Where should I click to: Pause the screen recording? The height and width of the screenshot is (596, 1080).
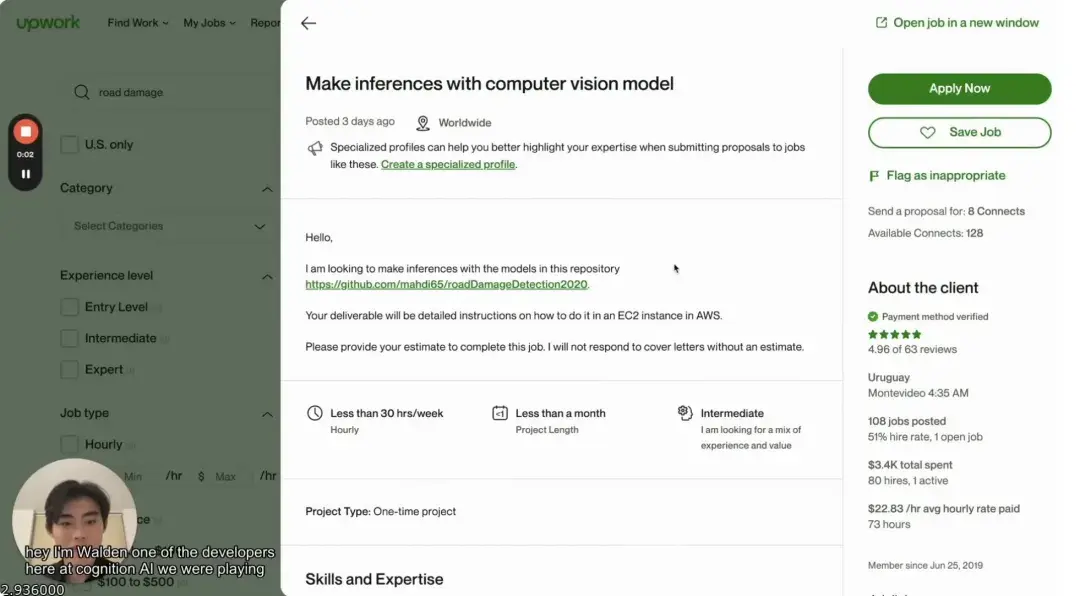pos(25,174)
